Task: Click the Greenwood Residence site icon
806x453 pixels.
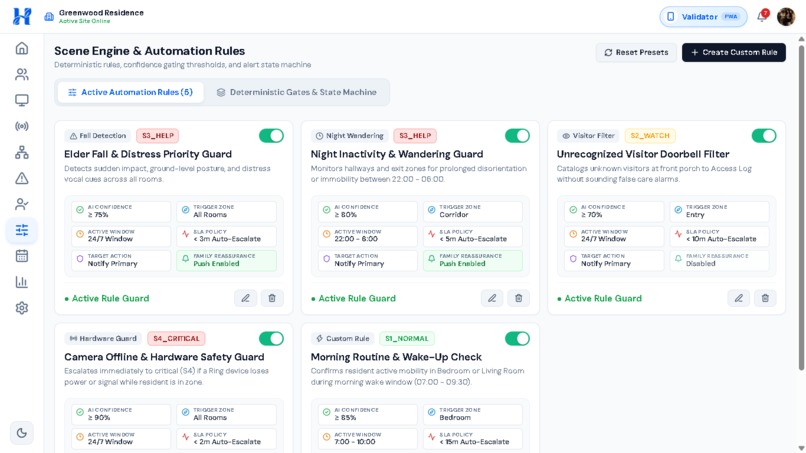Action: click(x=49, y=16)
